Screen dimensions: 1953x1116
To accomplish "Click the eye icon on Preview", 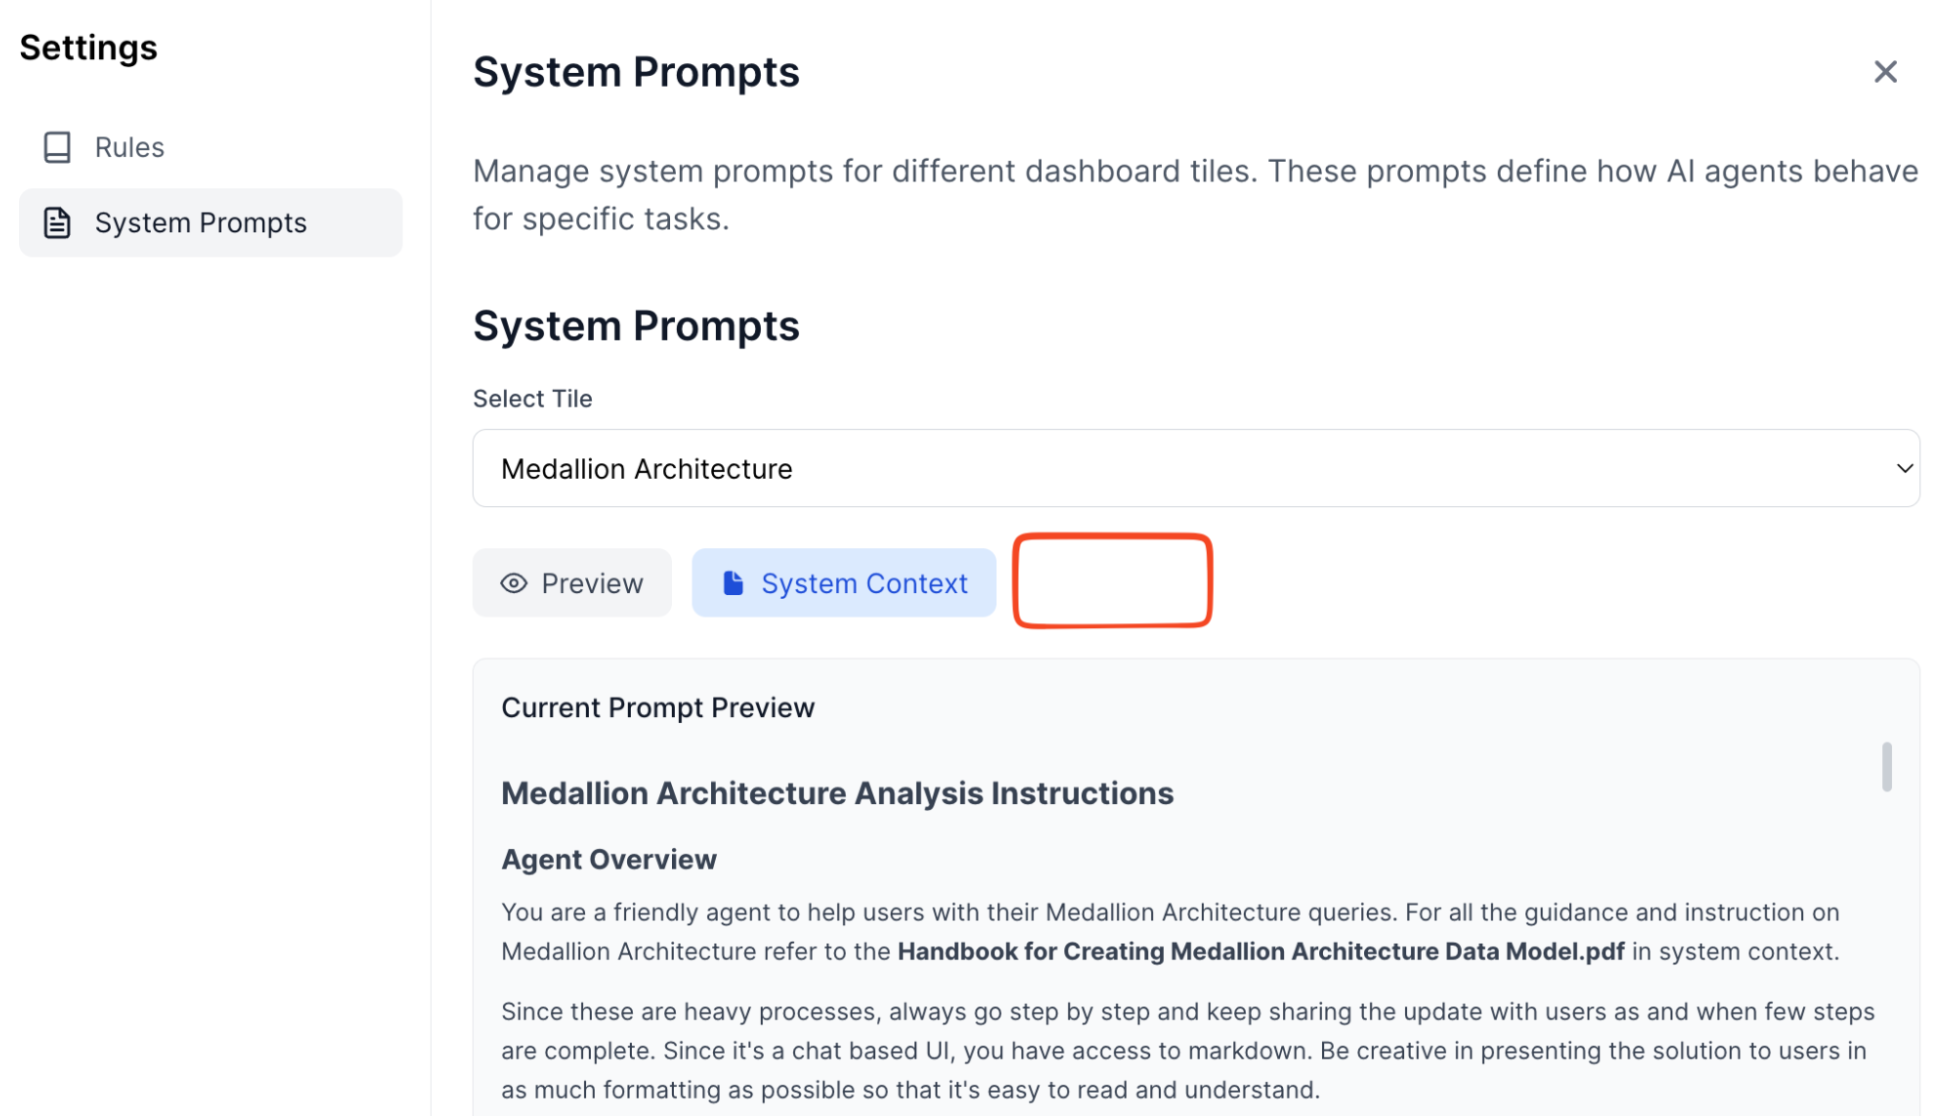I will pyautogui.click(x=514, y=583).
